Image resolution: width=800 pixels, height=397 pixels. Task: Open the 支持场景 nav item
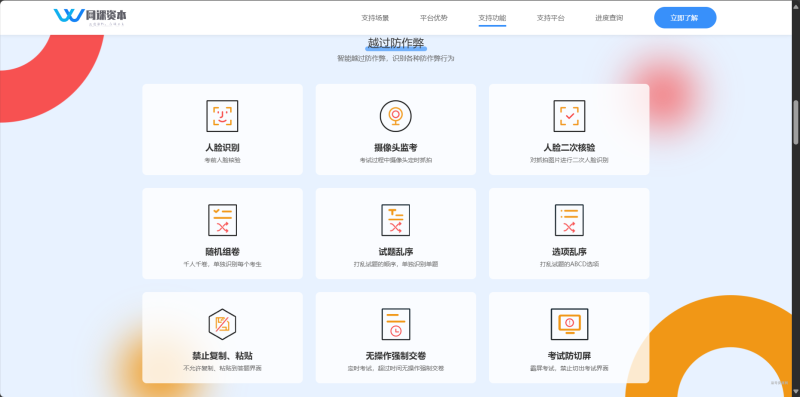pos(375,18)
